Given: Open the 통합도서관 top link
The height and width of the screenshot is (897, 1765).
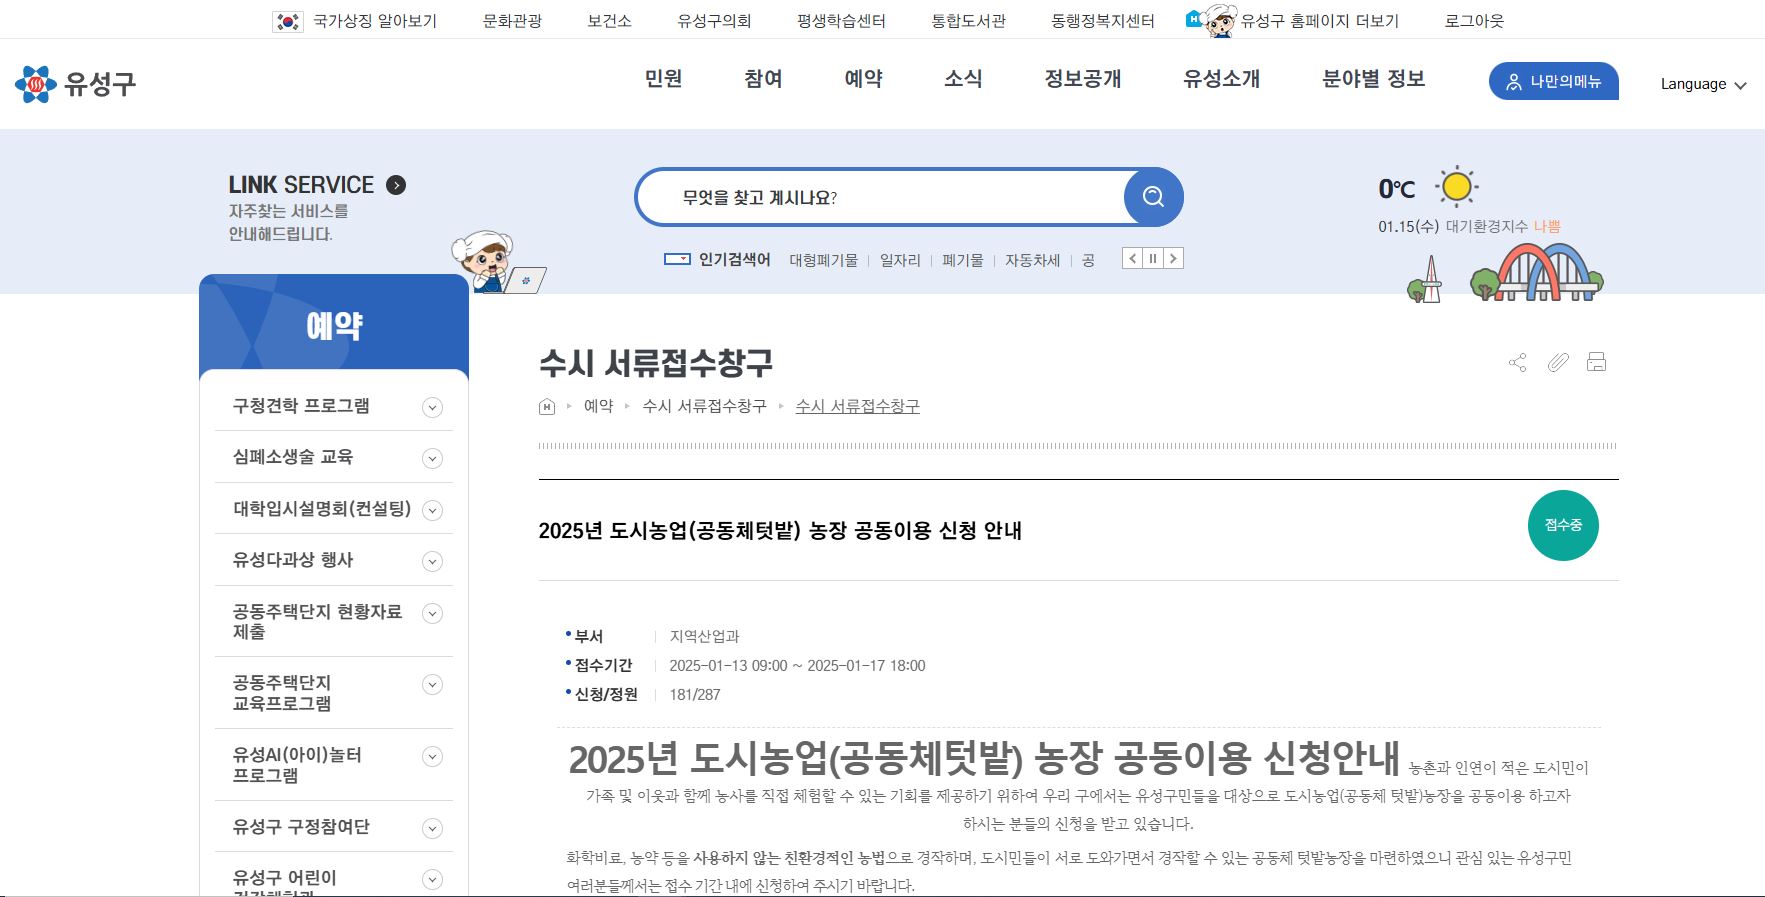Looking at the screenshot, I should [x=968, y=21].
